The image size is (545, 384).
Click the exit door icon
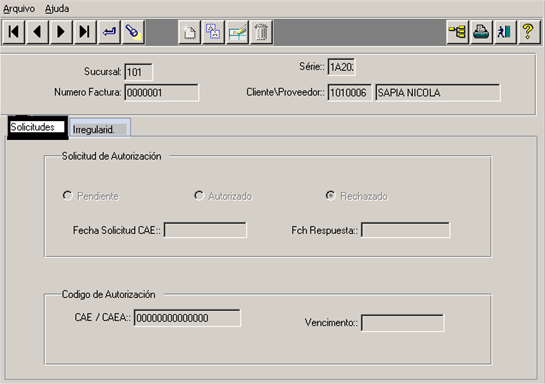click(x=505, y=32)
